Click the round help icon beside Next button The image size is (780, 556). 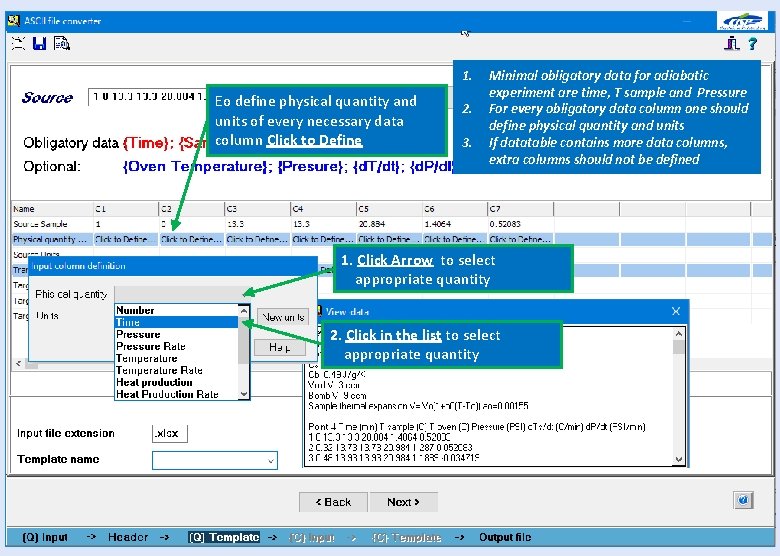click(x=743, y=500)
